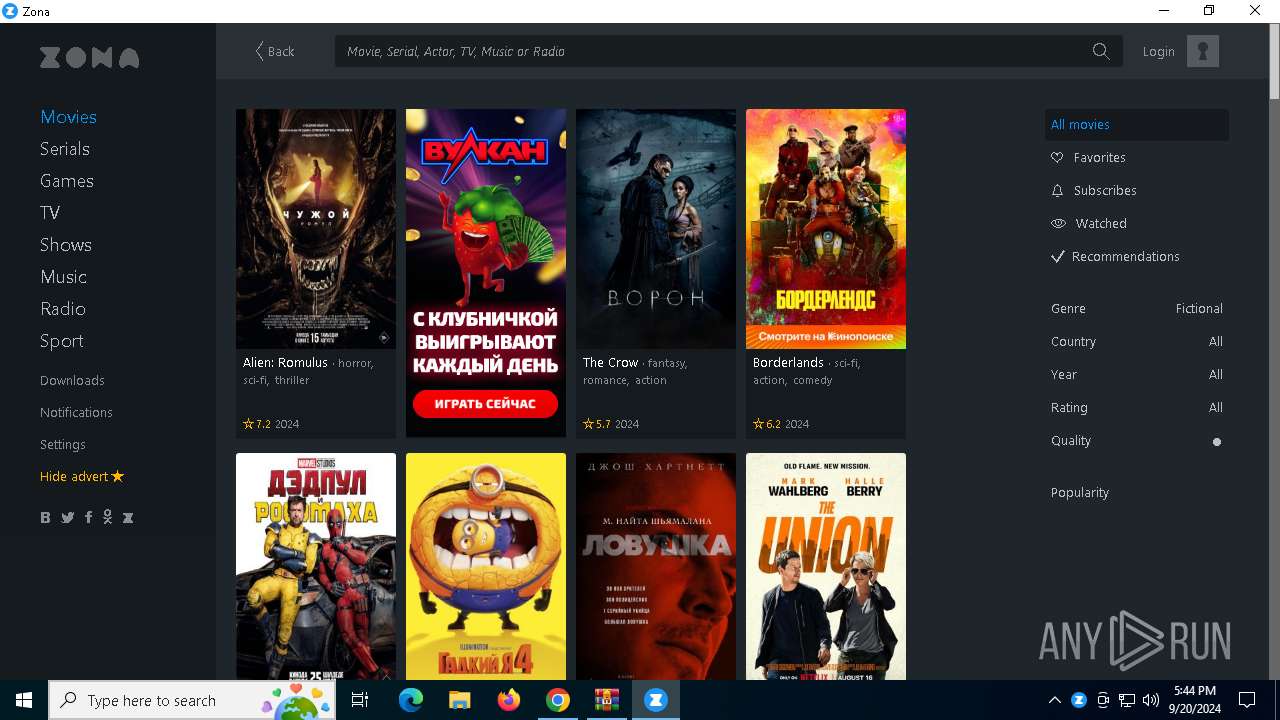
Task: Select the Movies section
Action: coord(68,117)
